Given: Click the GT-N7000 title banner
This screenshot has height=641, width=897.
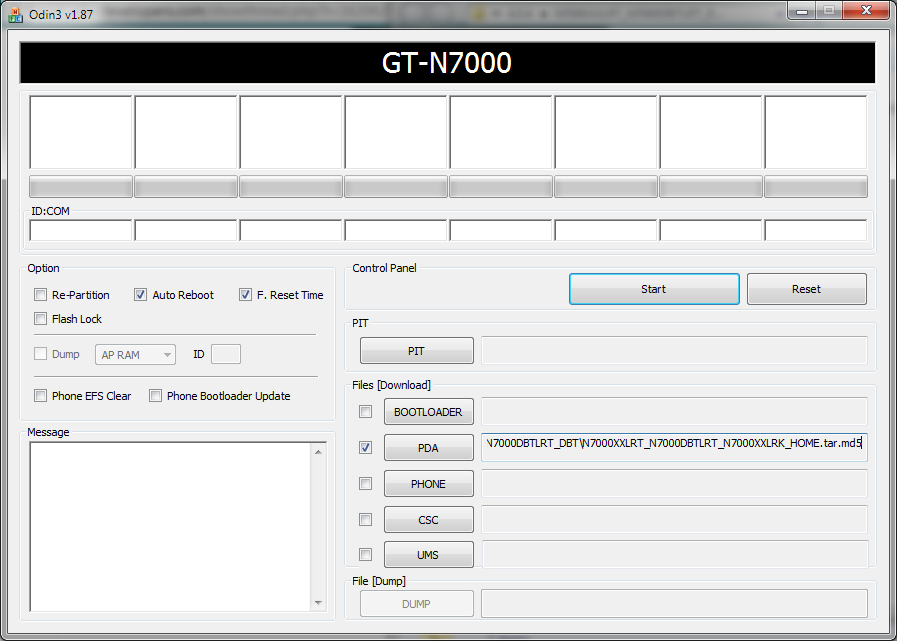Looking at the screenshot, I should (x=447, y=63).
